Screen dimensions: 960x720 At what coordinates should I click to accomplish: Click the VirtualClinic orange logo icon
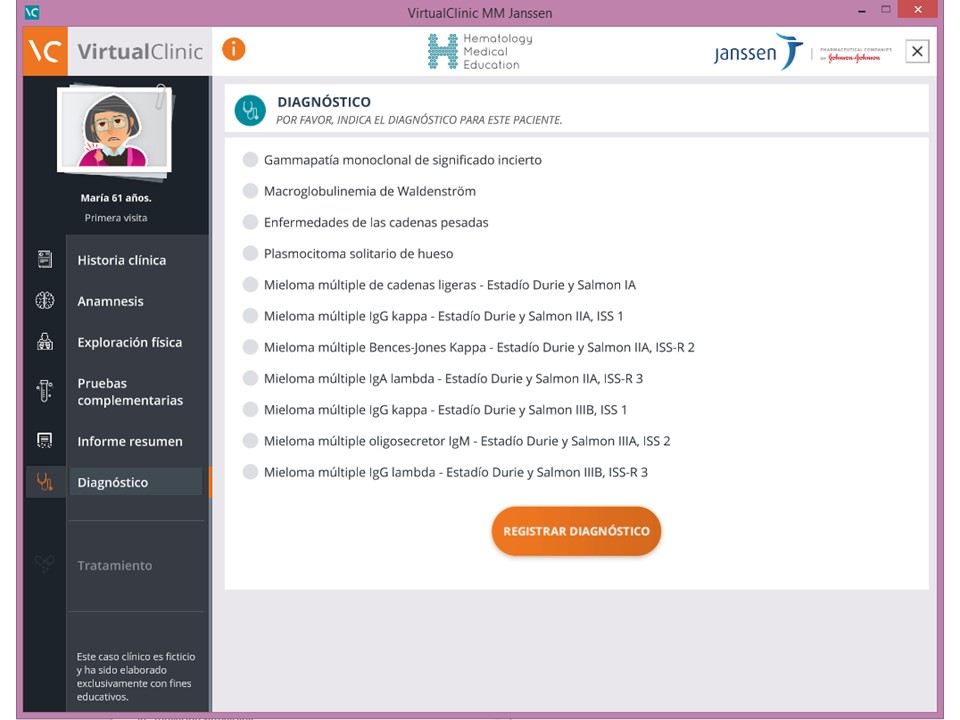[45, 51]
